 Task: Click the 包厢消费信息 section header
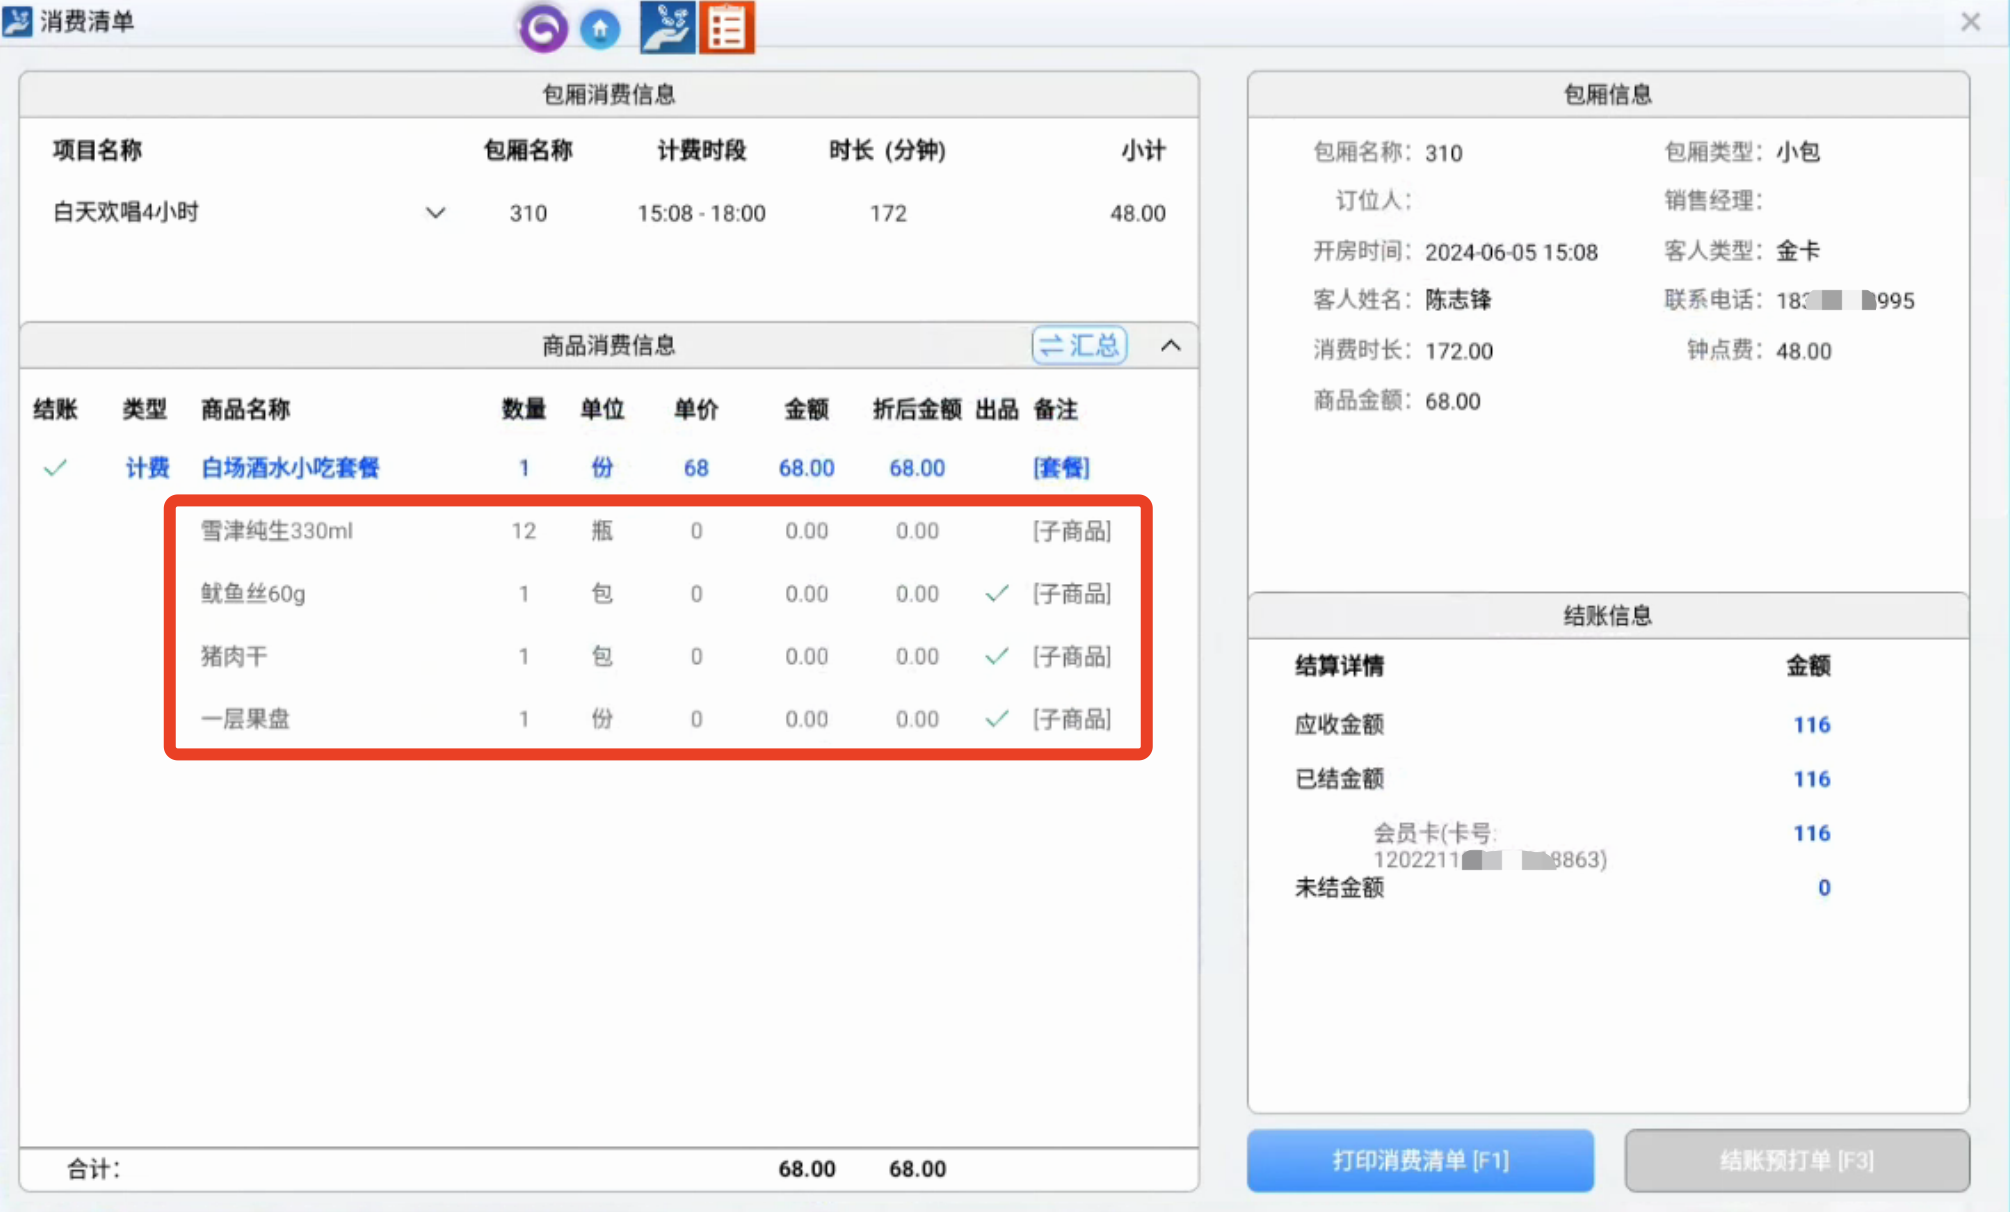[608, 95]
